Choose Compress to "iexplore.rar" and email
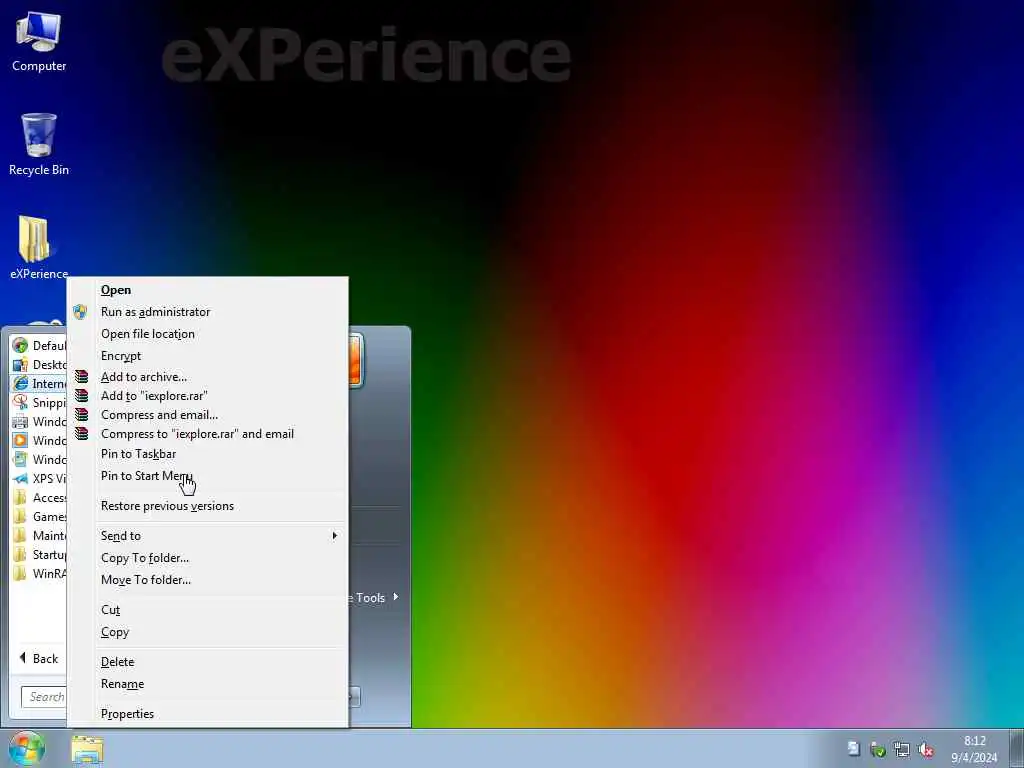The image size is (1024, 768). [x=197, y=434]
